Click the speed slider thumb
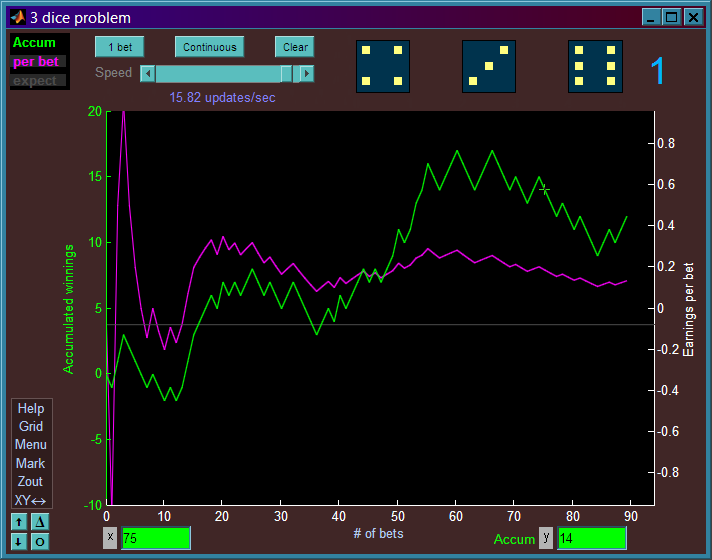 (x=286, y=74)
